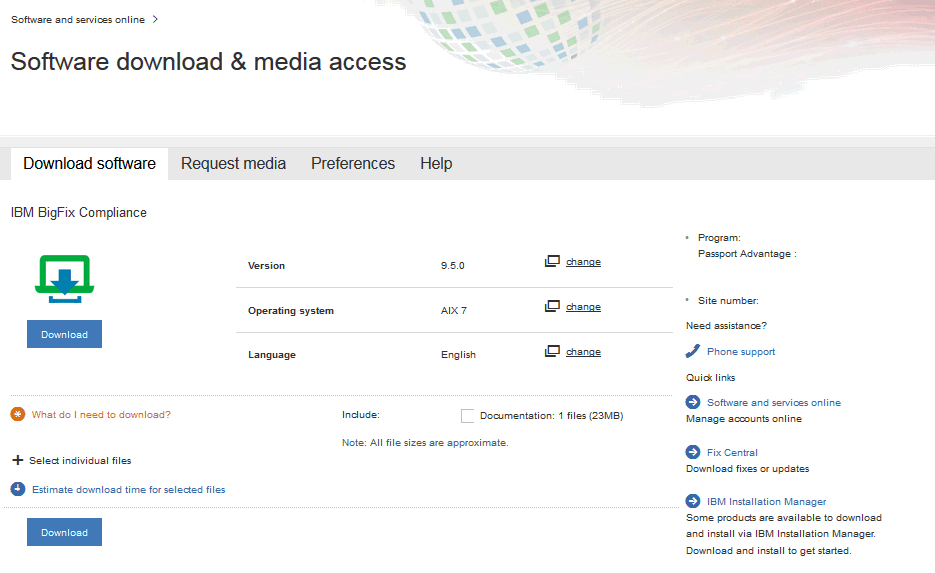935x573 pixels.
Task: Click the popup icon beside Operating system change
Action: 552,306
